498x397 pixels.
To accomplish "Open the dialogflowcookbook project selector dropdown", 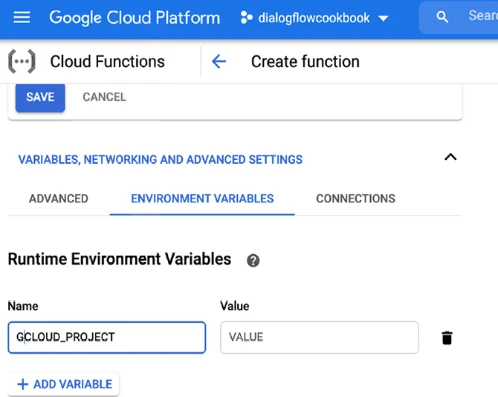I will [315, 18].
